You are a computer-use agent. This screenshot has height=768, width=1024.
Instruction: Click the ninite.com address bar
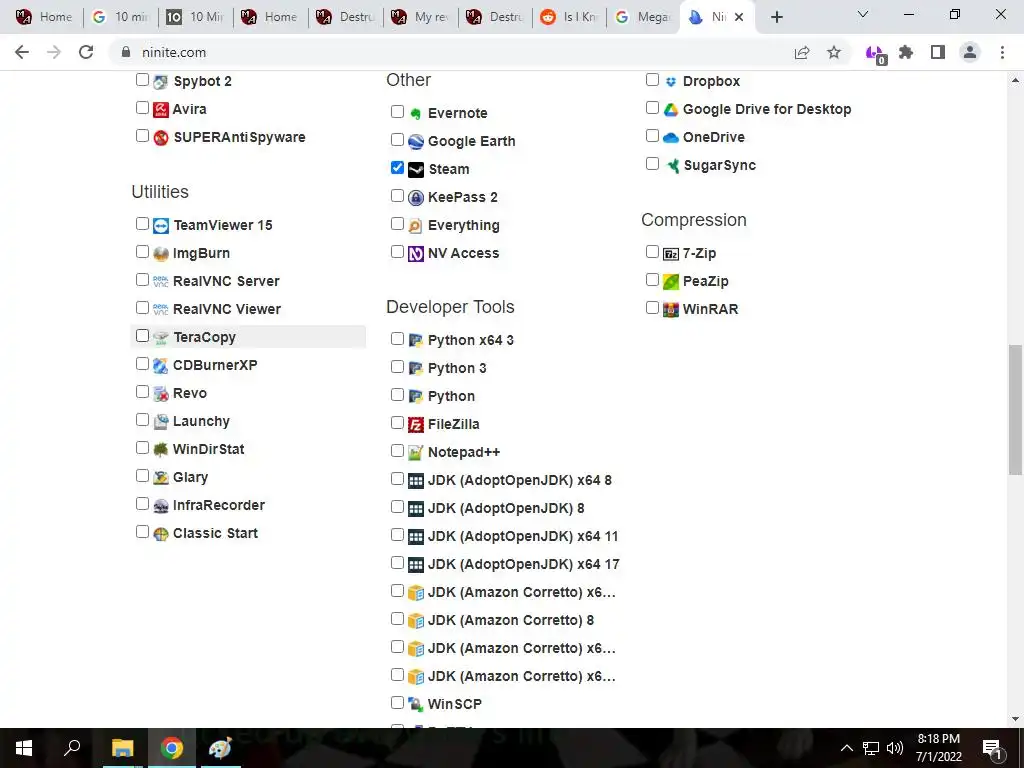[451, 52]
